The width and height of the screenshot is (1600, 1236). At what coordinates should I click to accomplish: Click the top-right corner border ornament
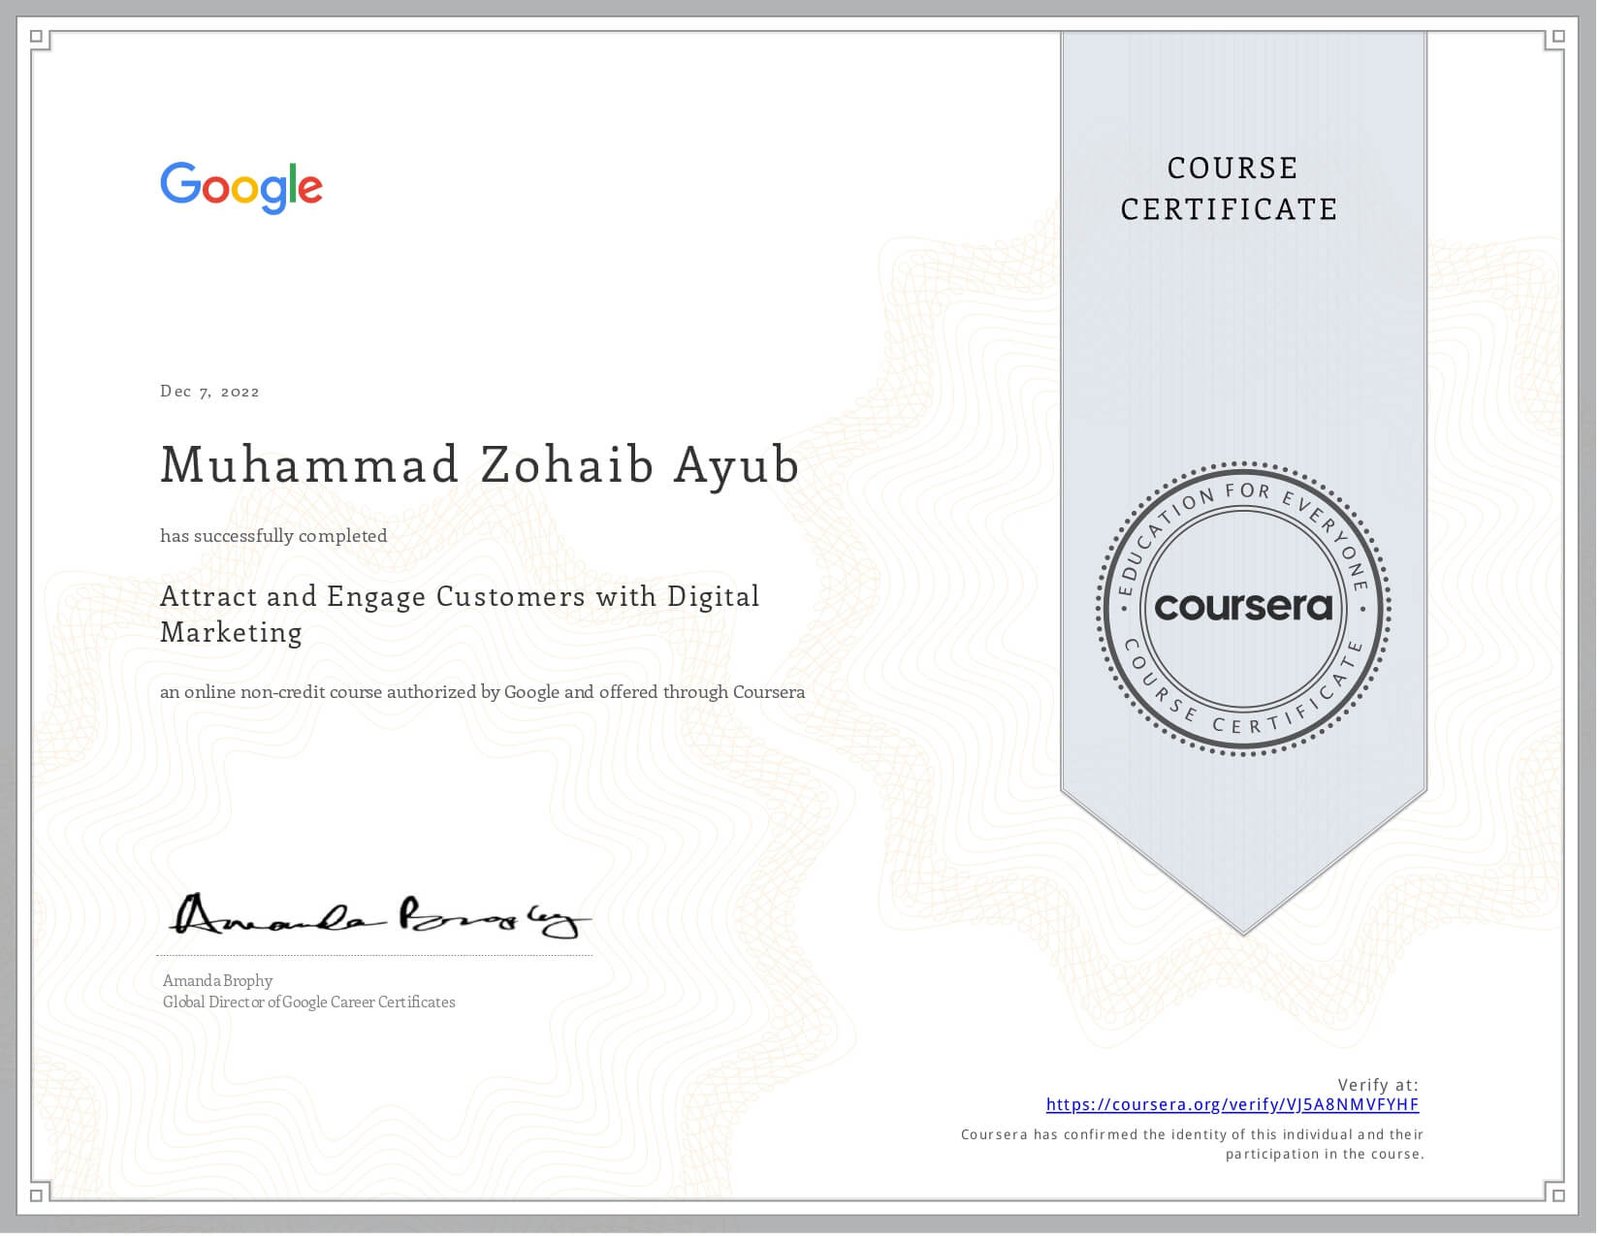tap(1556, 39)
